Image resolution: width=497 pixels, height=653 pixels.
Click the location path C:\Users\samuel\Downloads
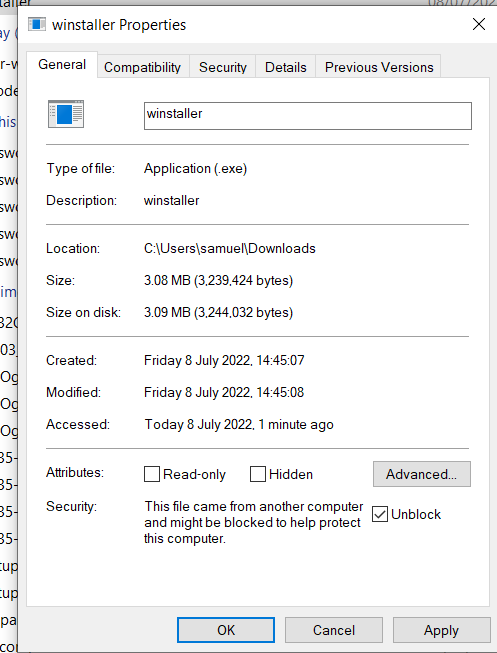pyautogui.click(x=230, y=249)
